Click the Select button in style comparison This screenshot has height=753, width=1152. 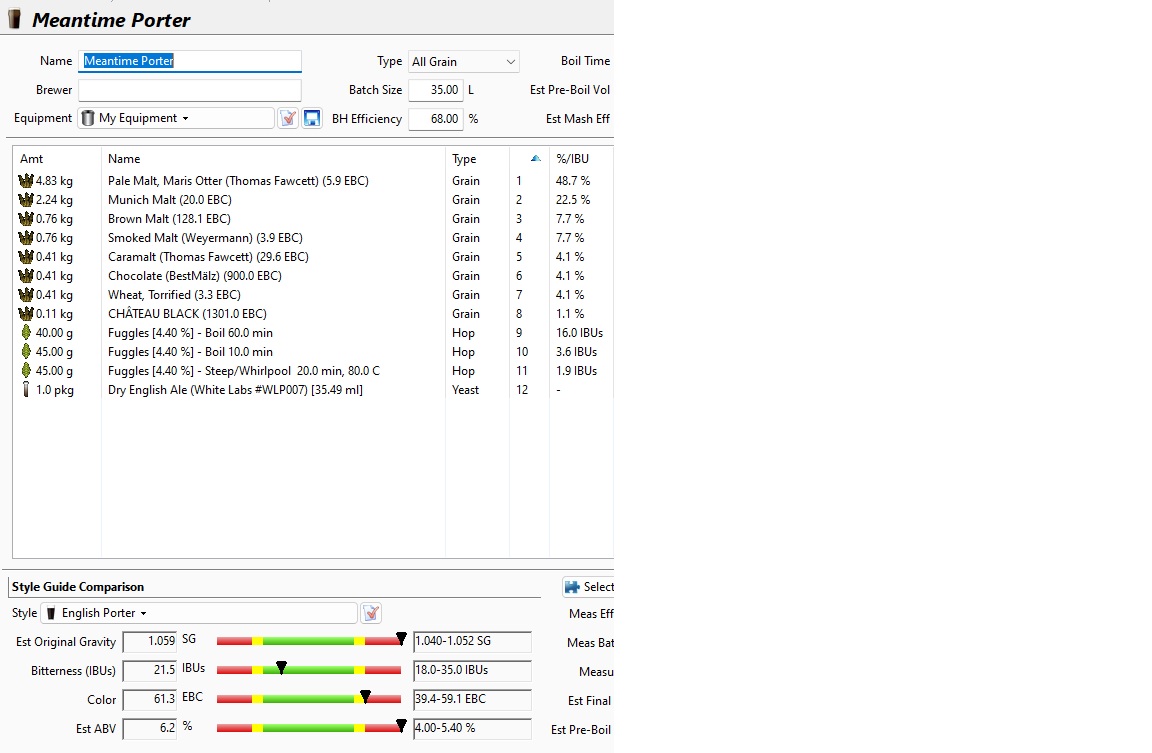click(x=589, y=587)
